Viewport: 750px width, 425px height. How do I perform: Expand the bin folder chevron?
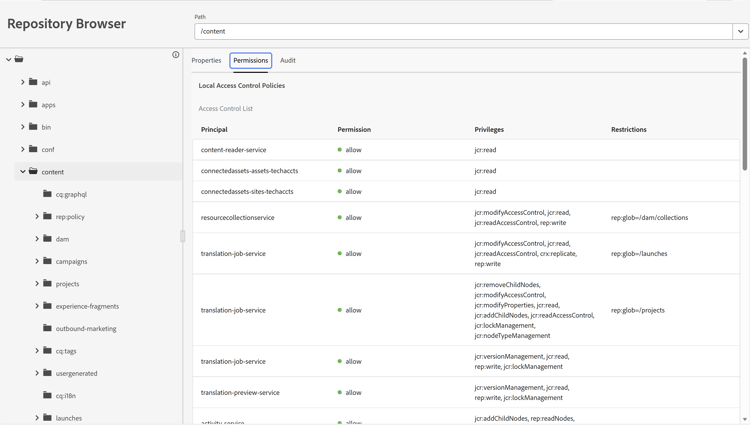pyautogui.click(x=23, y=127)
